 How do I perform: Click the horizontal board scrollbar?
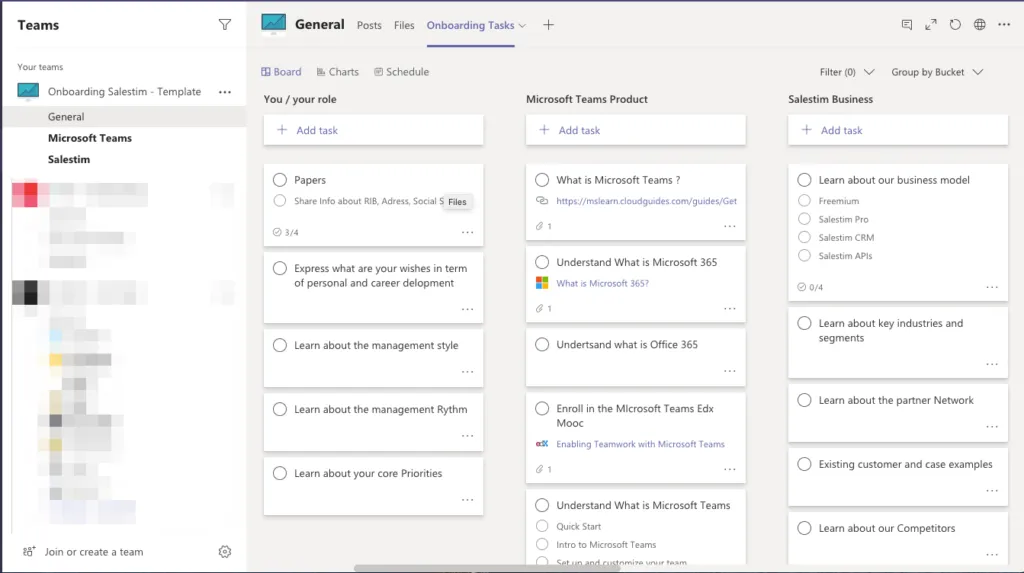[x=487, y=568]
